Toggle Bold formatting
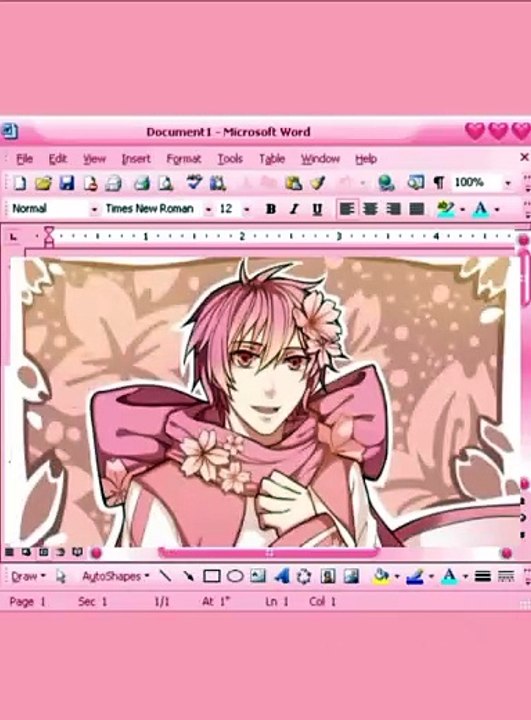 (271, 209)
